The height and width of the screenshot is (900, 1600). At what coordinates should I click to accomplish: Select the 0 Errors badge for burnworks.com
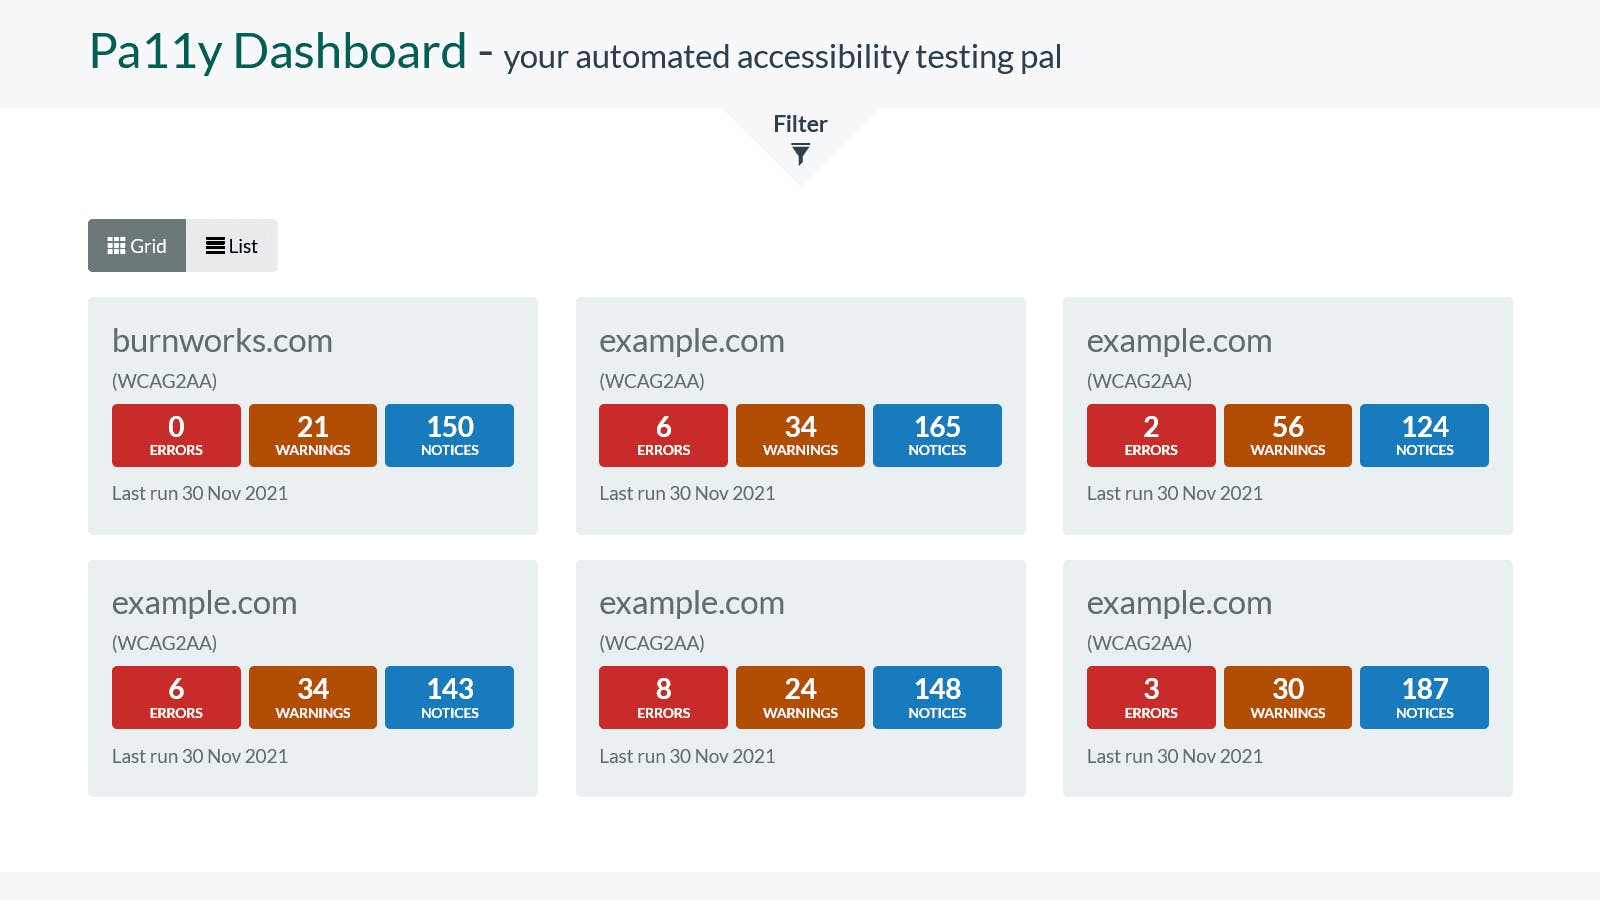[x=176, y=435]
